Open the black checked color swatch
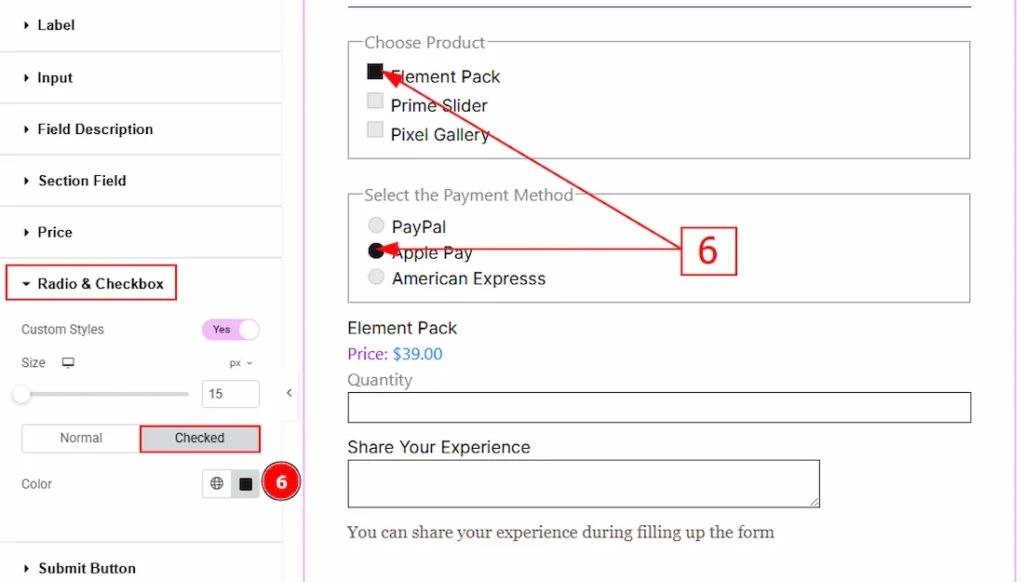1024x582 pixels. [244, 483]
